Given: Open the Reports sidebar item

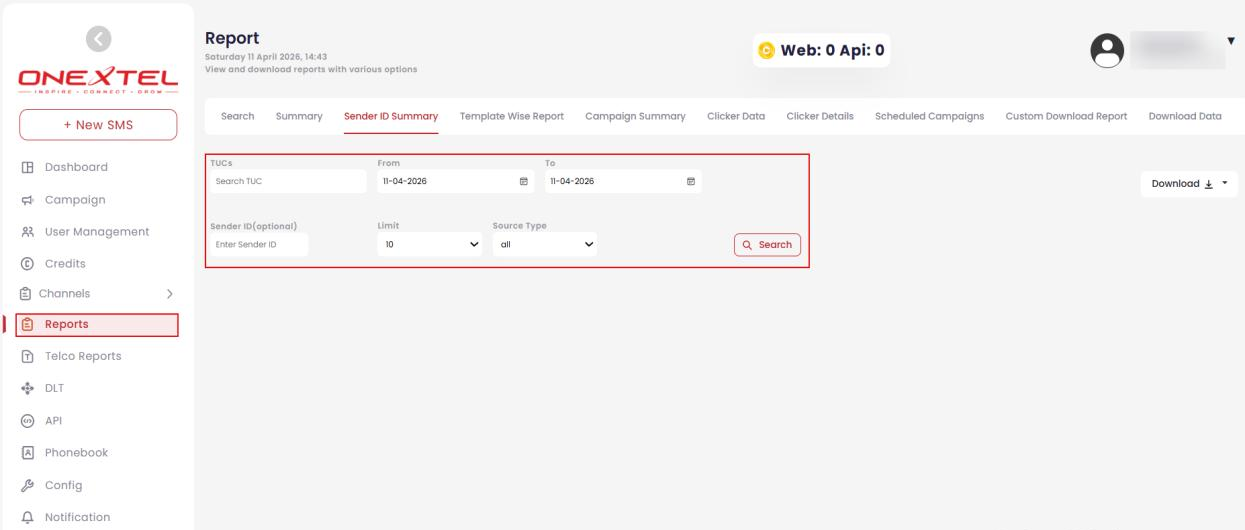Looking at the screenshot, I should [x=99, y=324].
